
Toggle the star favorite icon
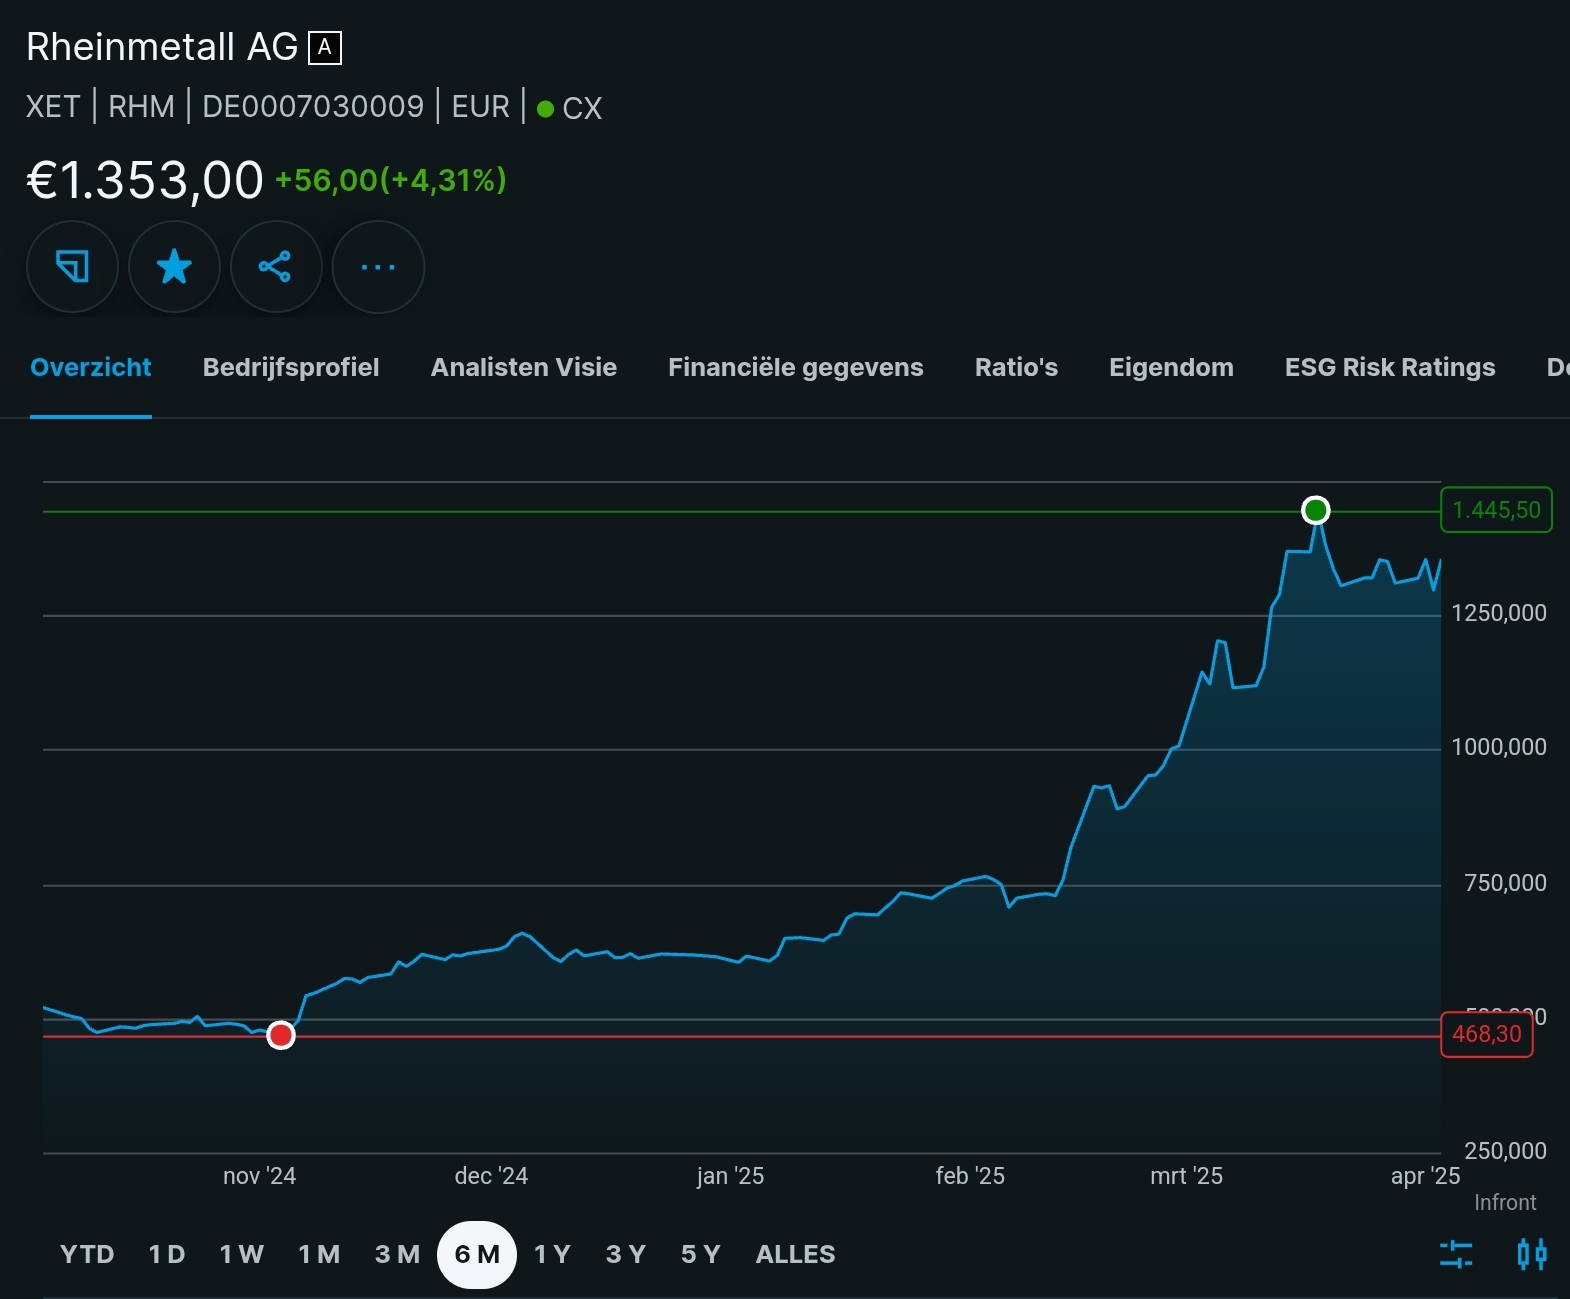[x=174, y=267]
